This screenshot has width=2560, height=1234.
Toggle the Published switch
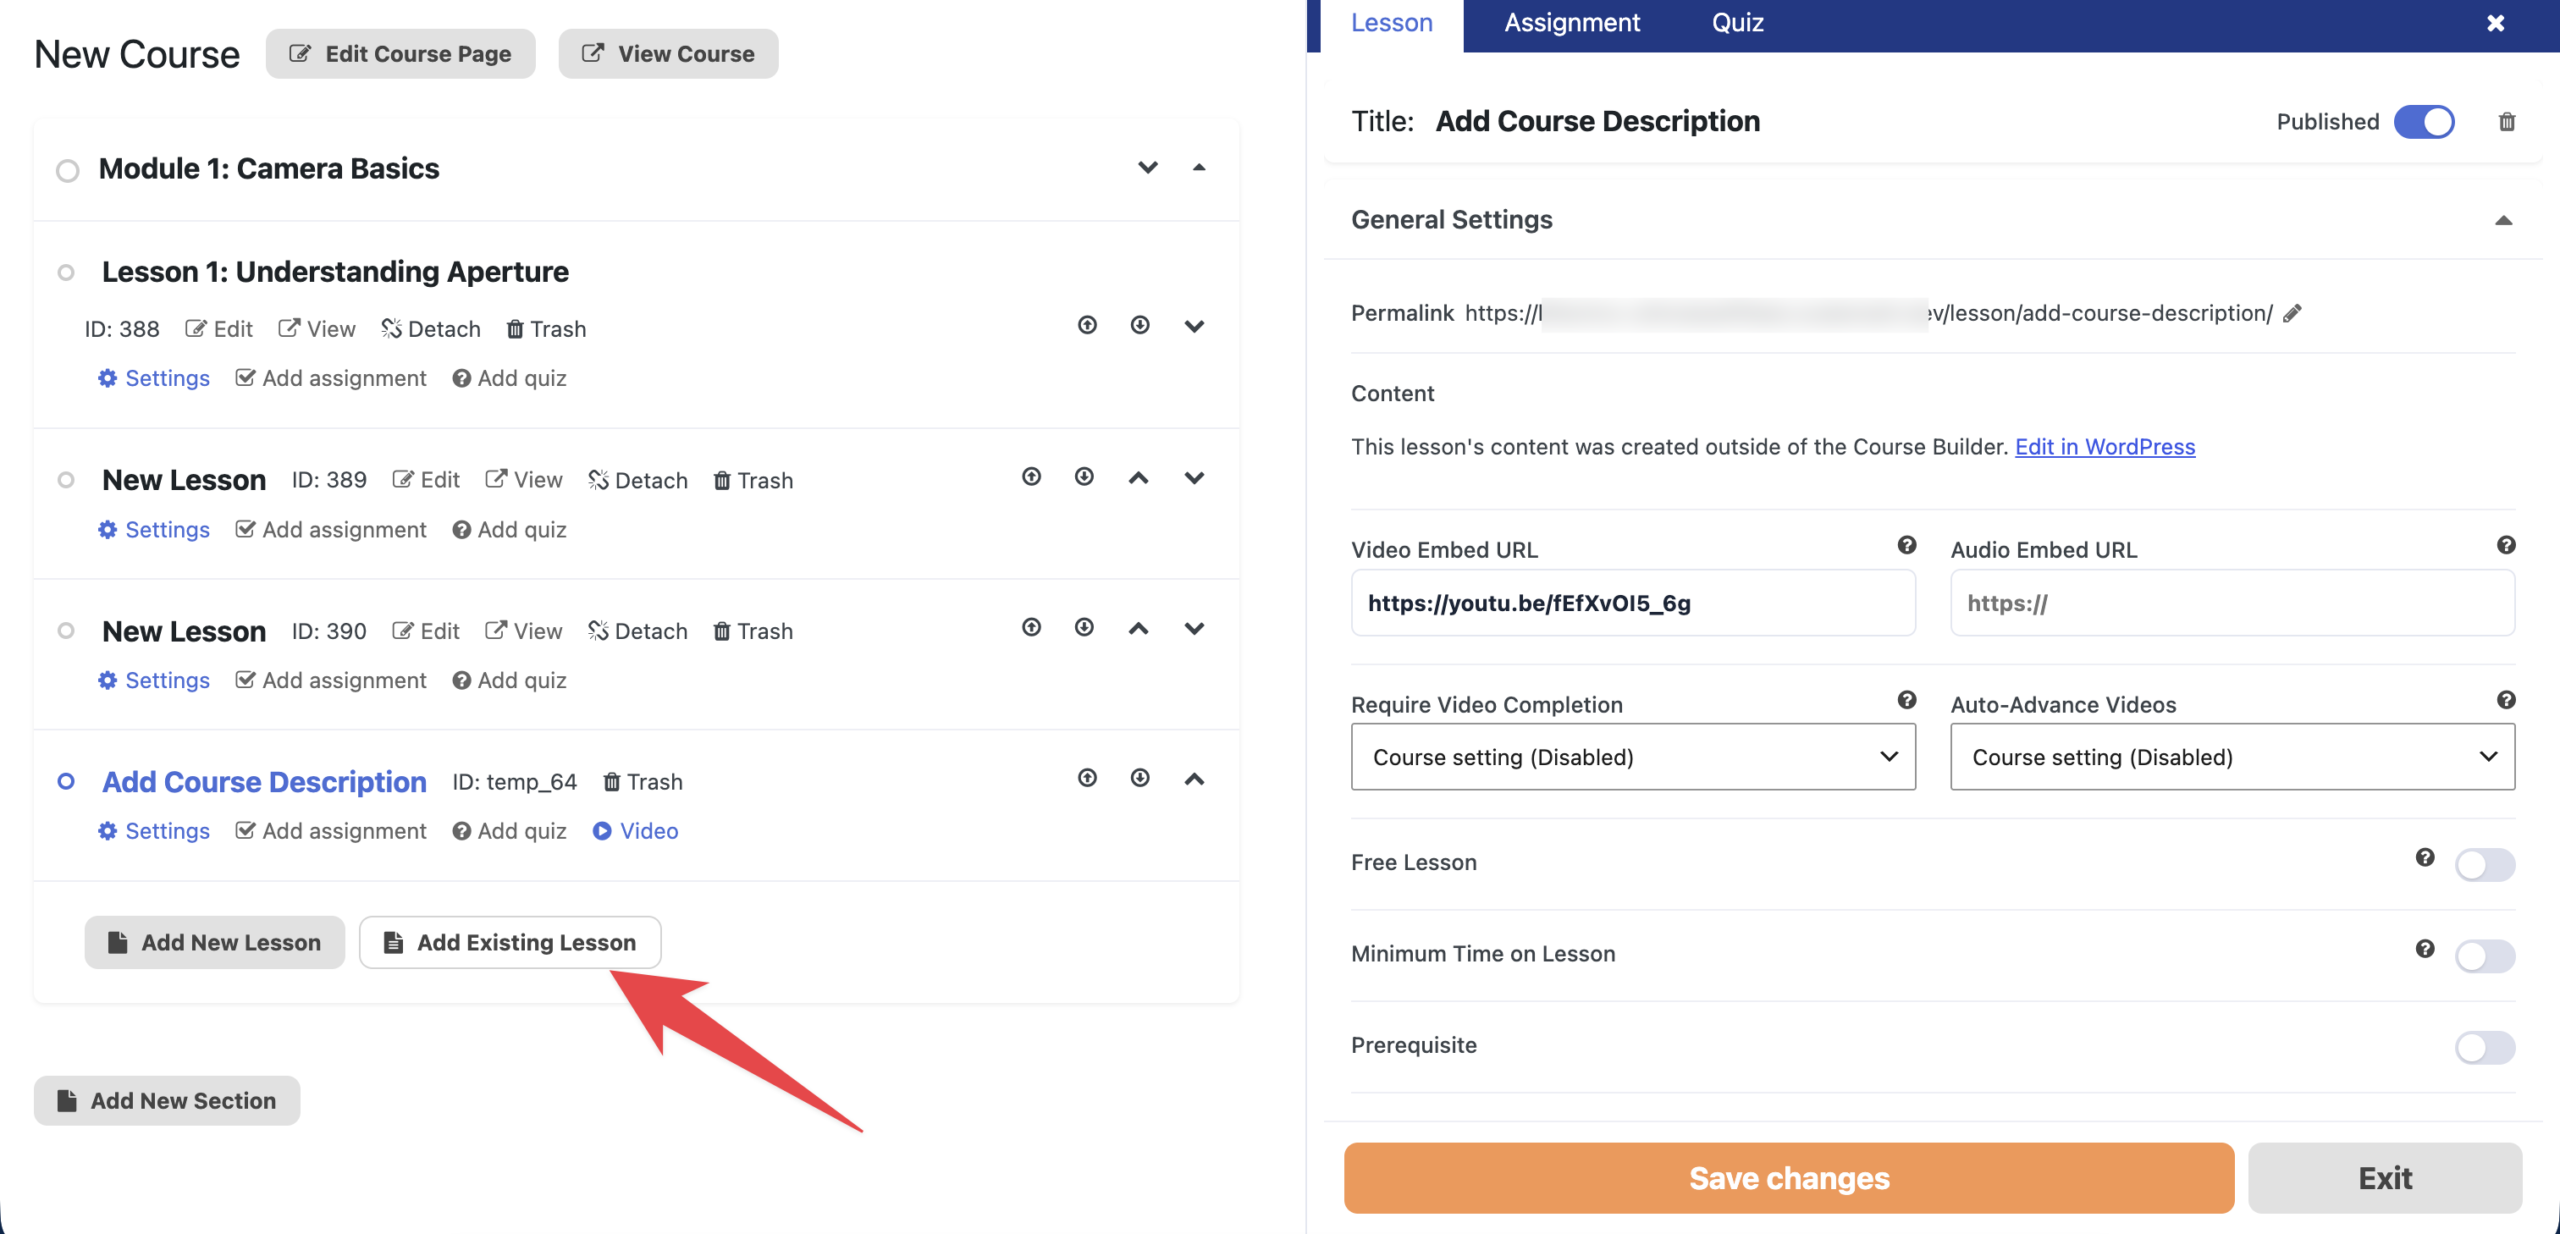[2424, 122]
